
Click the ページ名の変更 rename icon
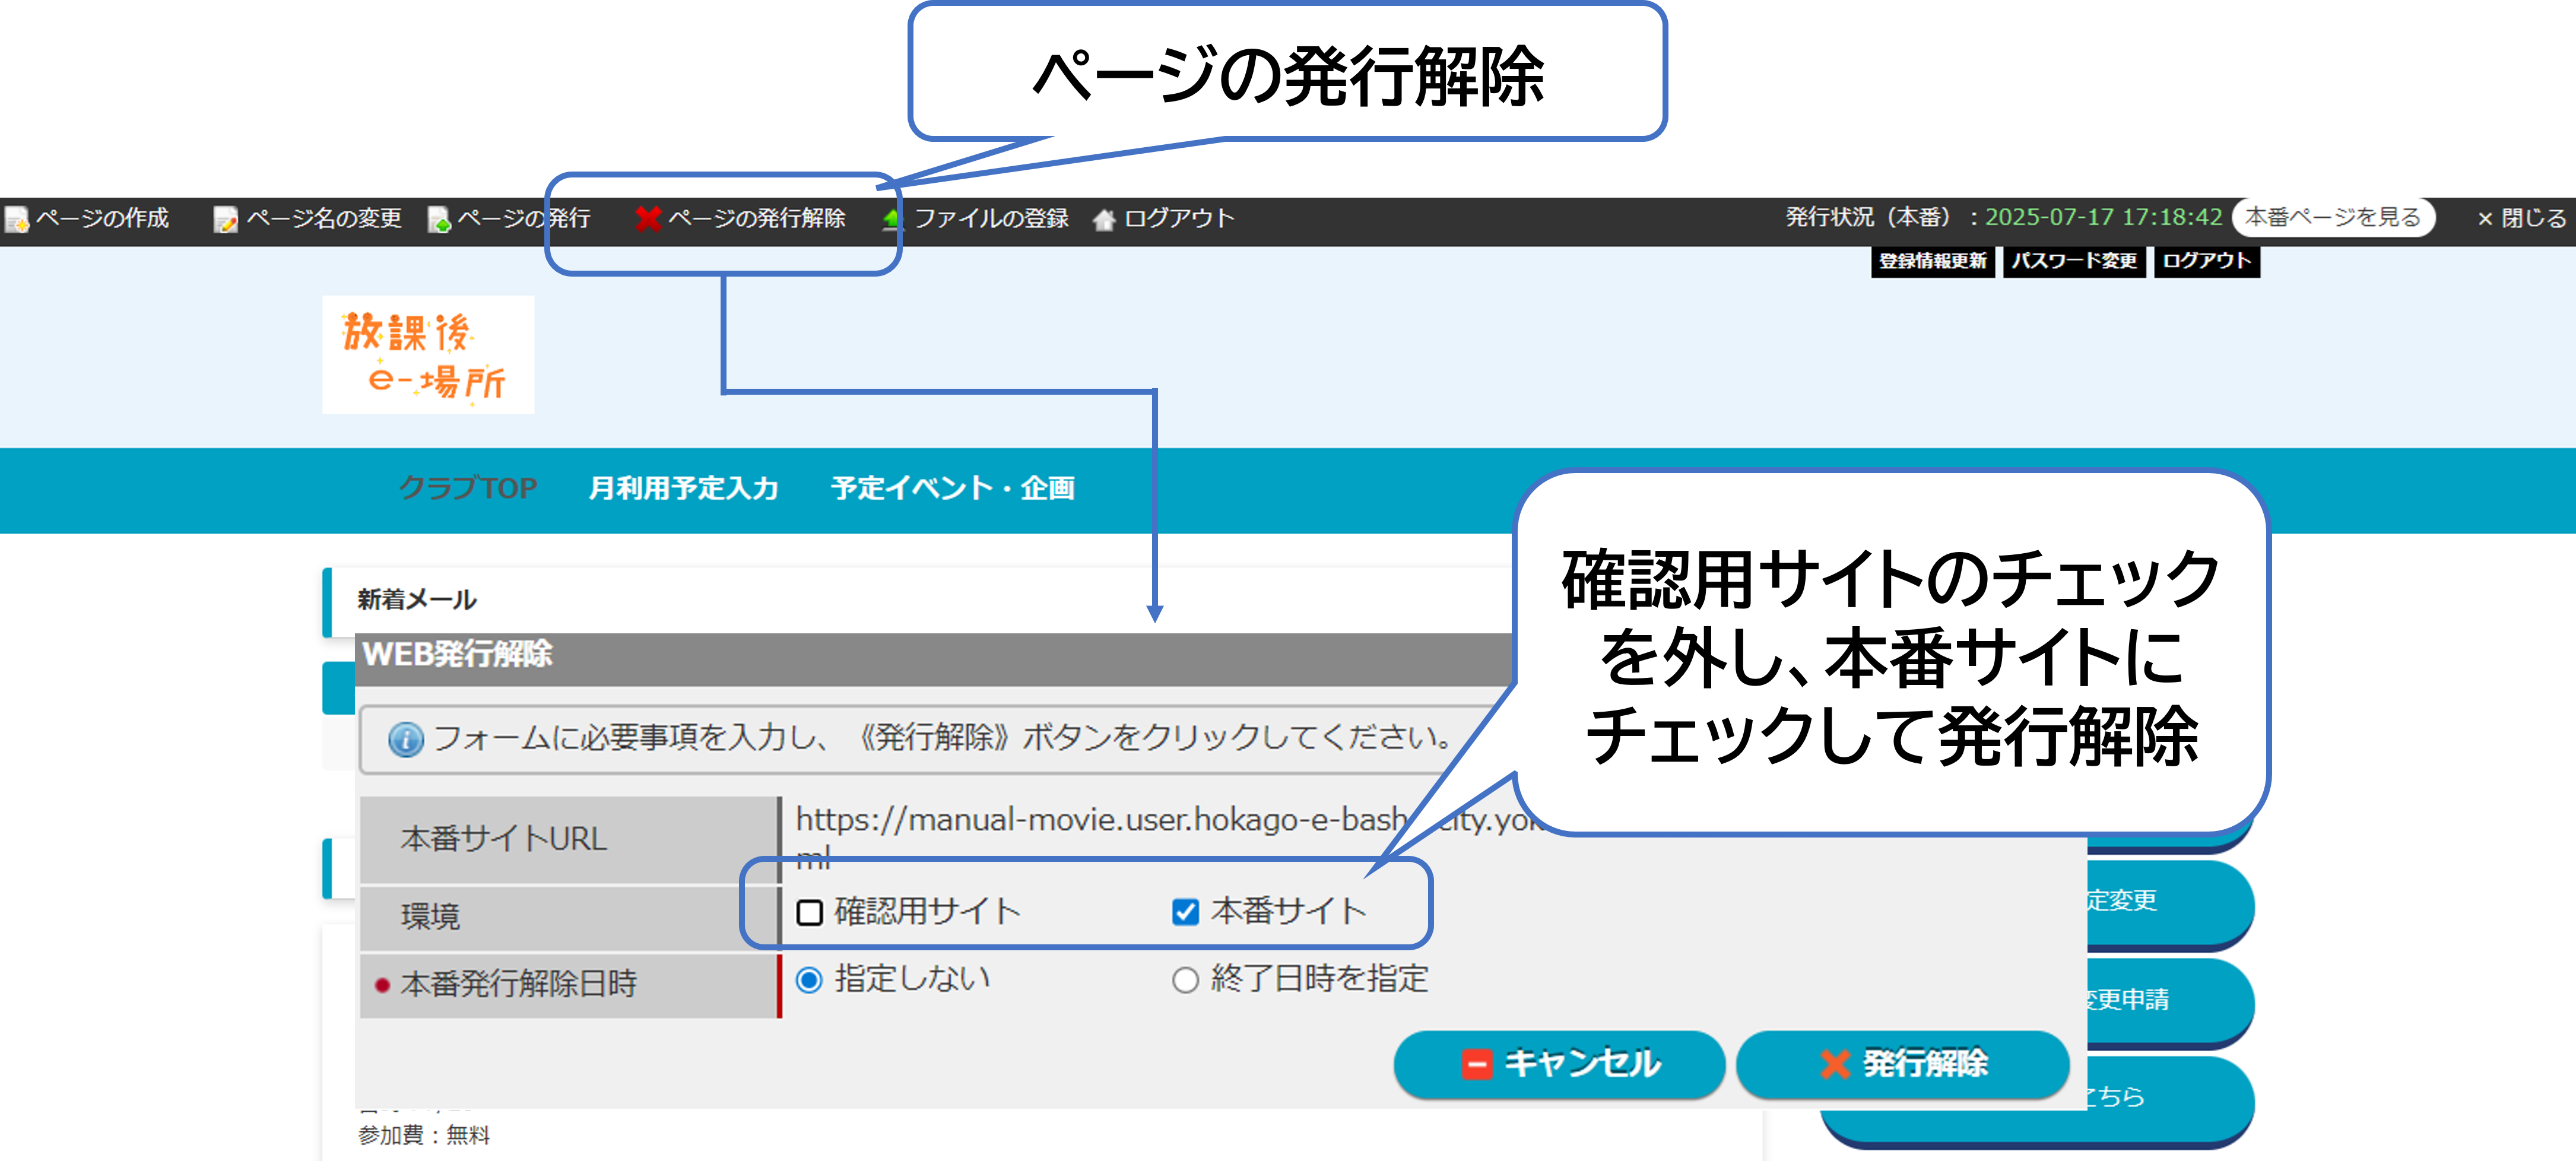226,219
